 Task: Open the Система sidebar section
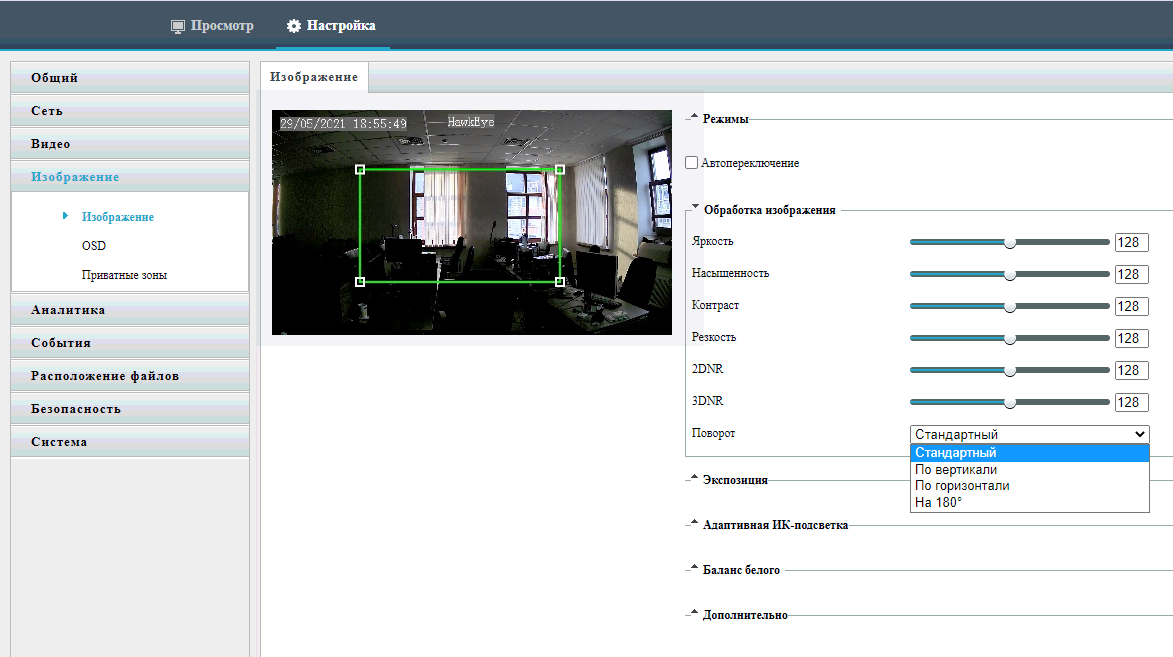click(x=130, y=441)
